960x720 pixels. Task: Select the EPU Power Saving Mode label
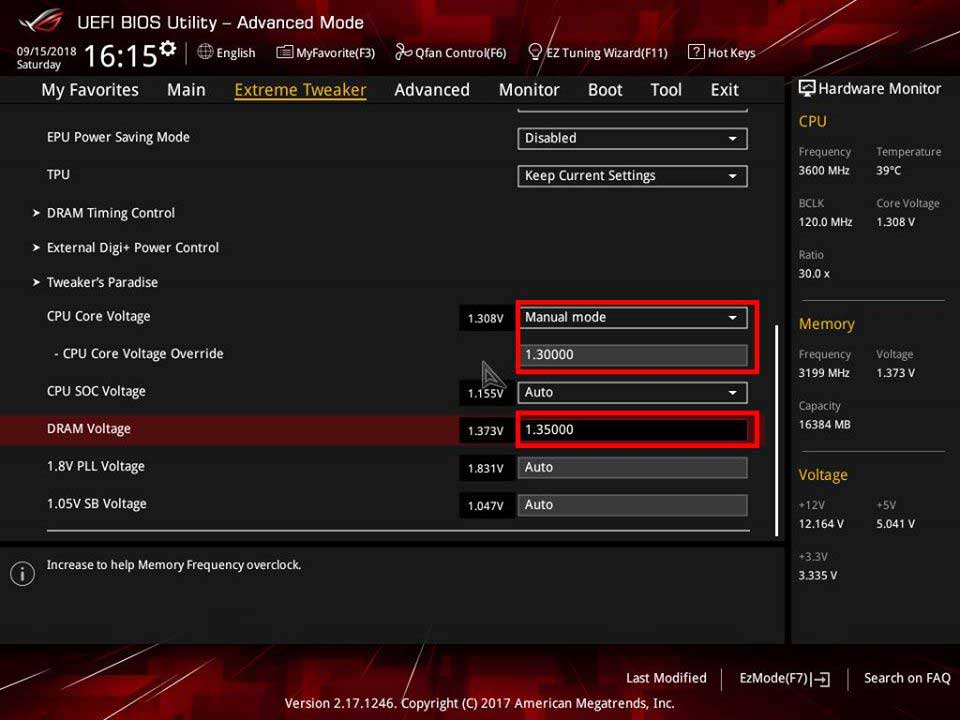click(x=118, y=137)
